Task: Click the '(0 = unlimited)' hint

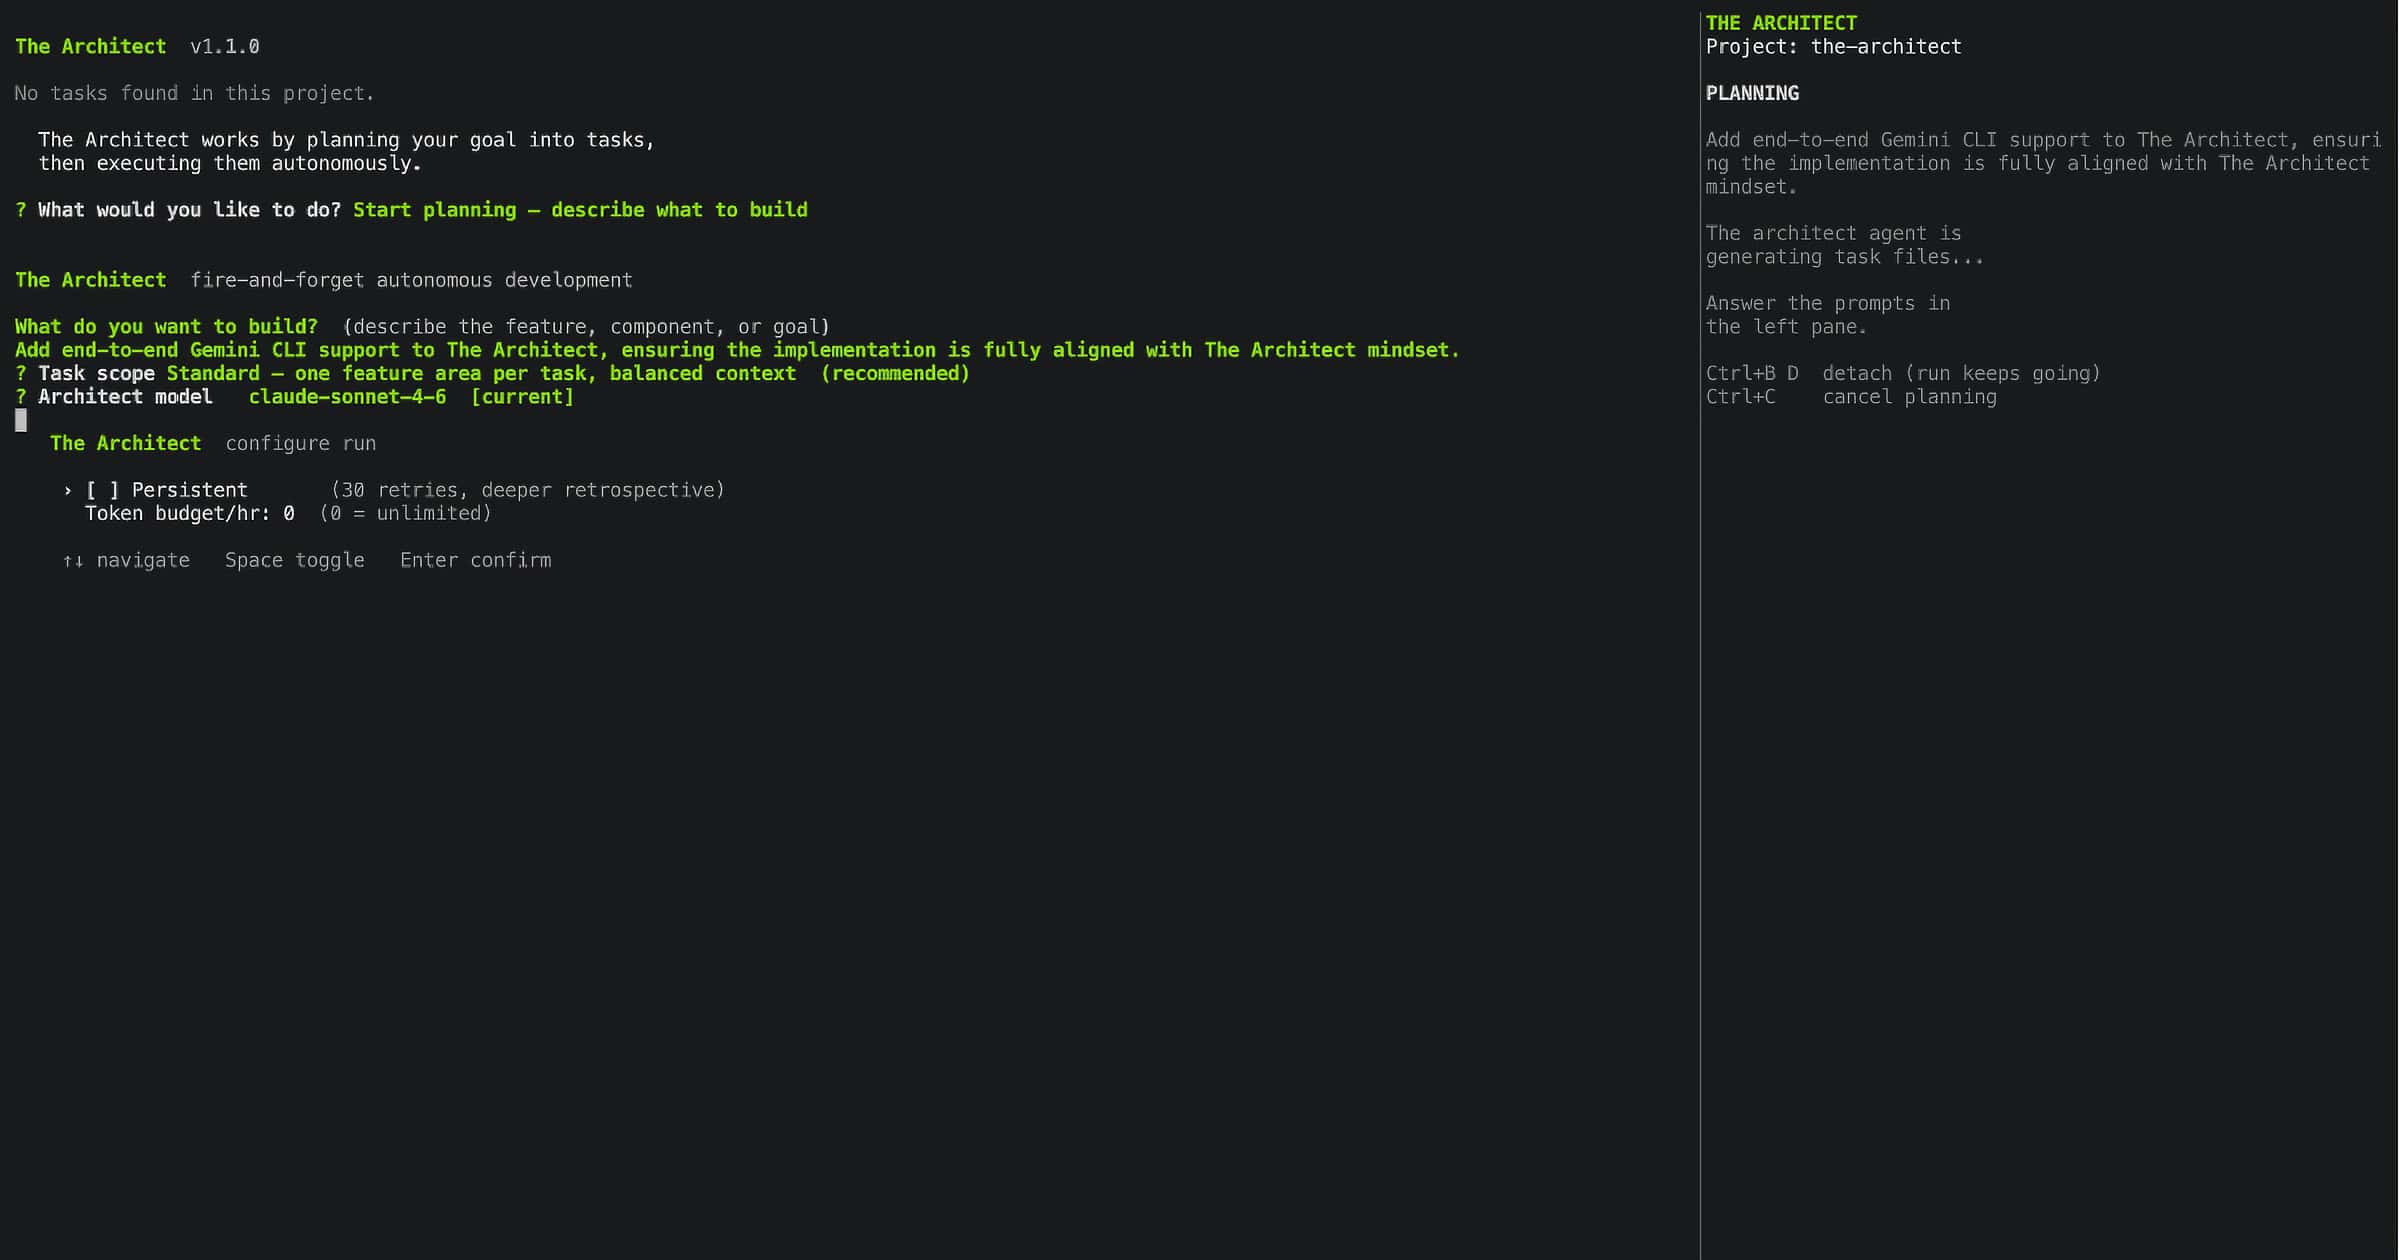Action: pyautogui.click(x=406, y=513)
